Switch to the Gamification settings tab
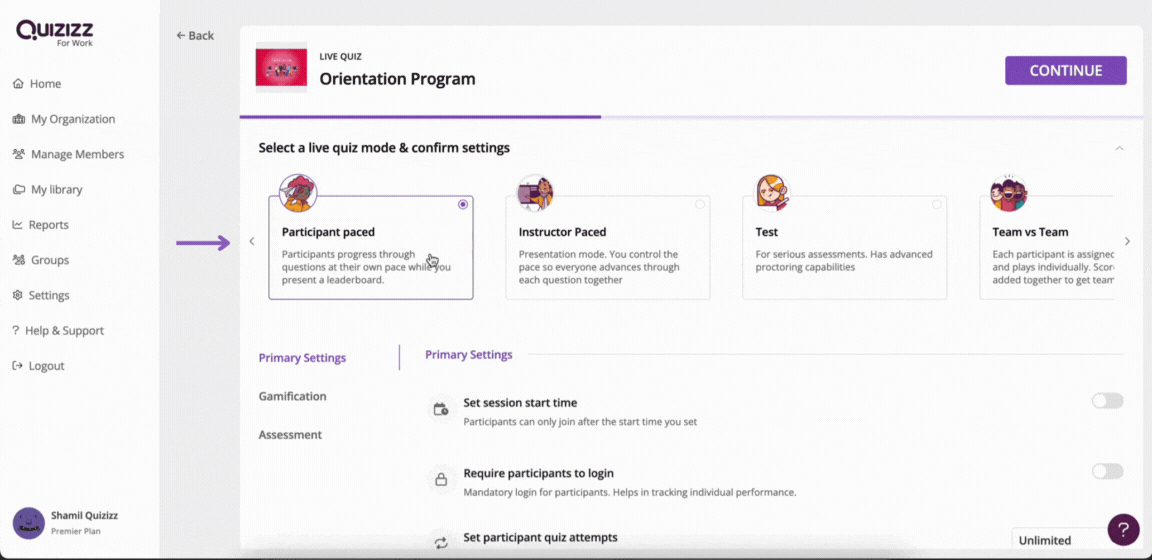The image size is (1152, 560). [292, 396]
